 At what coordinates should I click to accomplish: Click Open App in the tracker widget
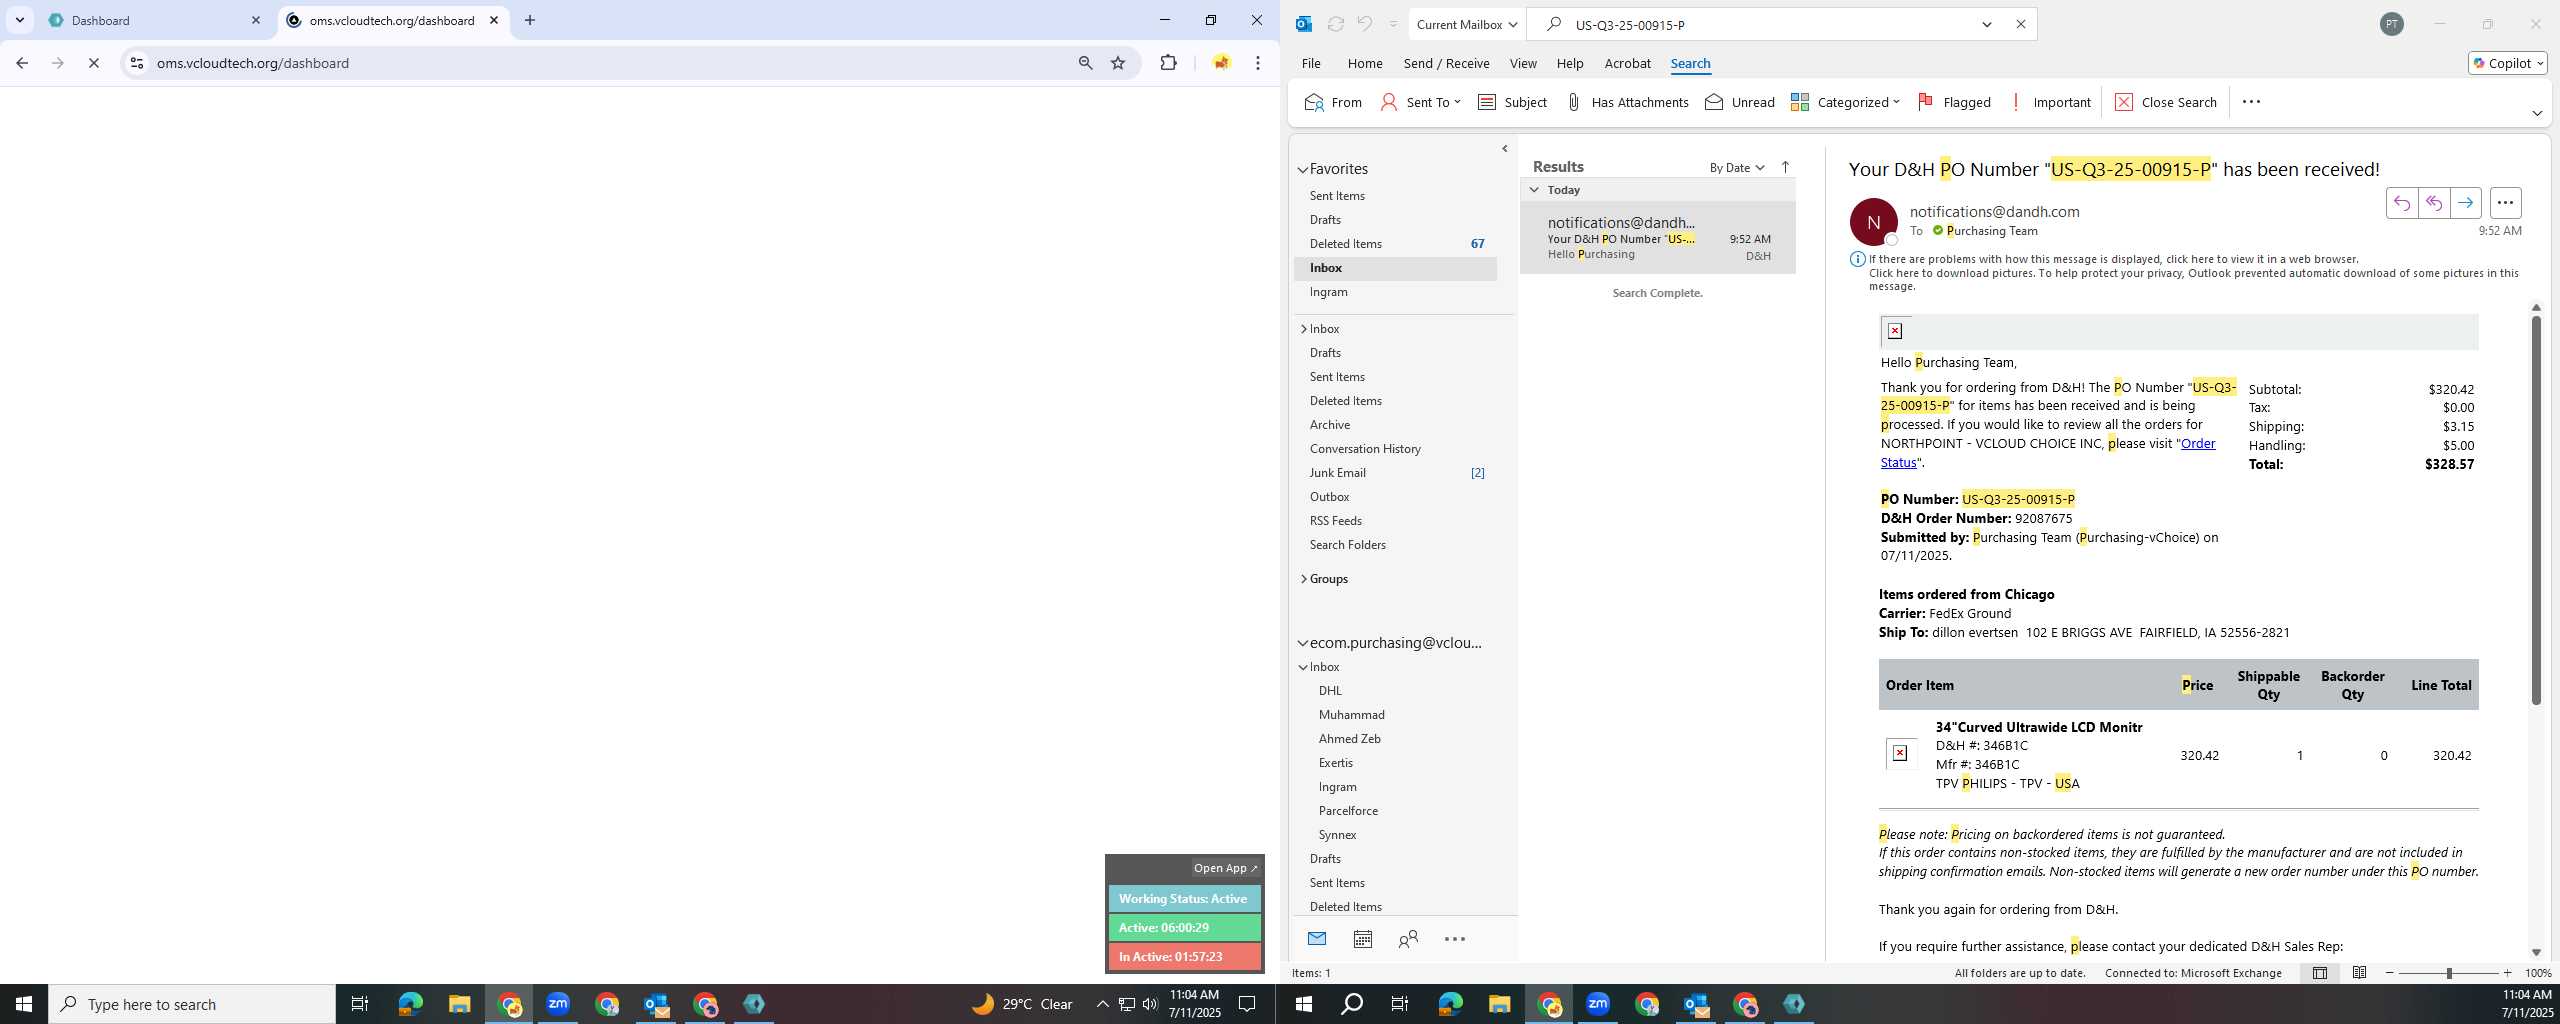pyautogui.click(x=1225, y=868)
